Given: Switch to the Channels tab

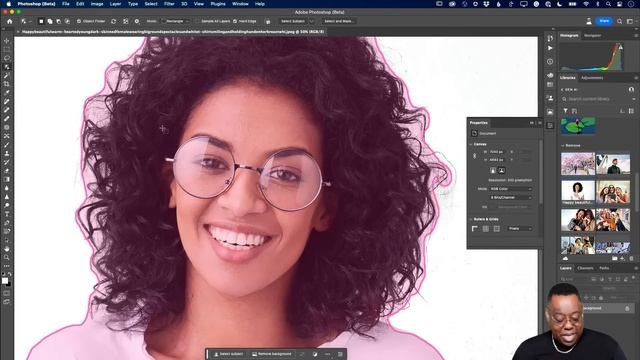Looking at the screenshot, I should tap(585, 268).
